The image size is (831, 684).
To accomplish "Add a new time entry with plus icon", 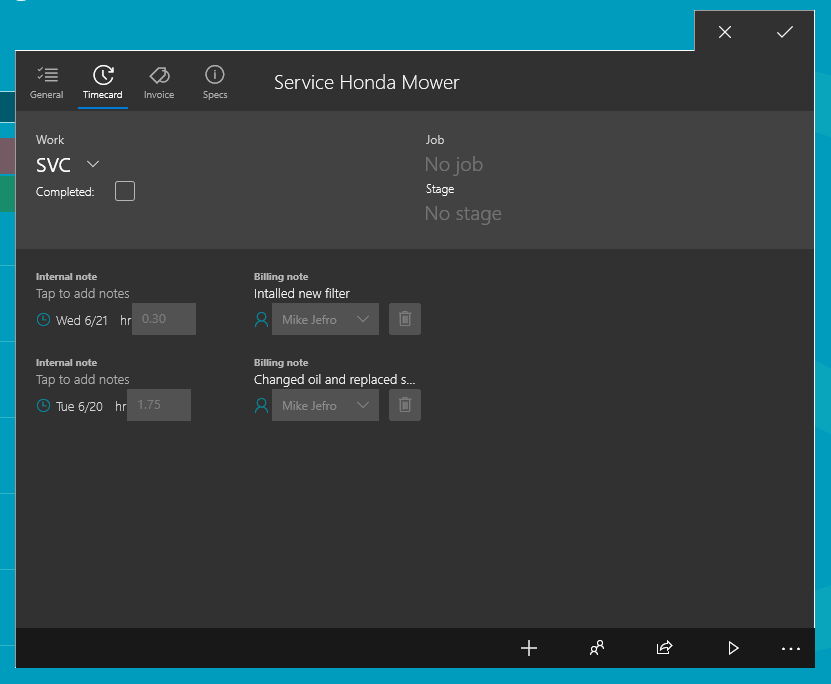I will [529, 648].
